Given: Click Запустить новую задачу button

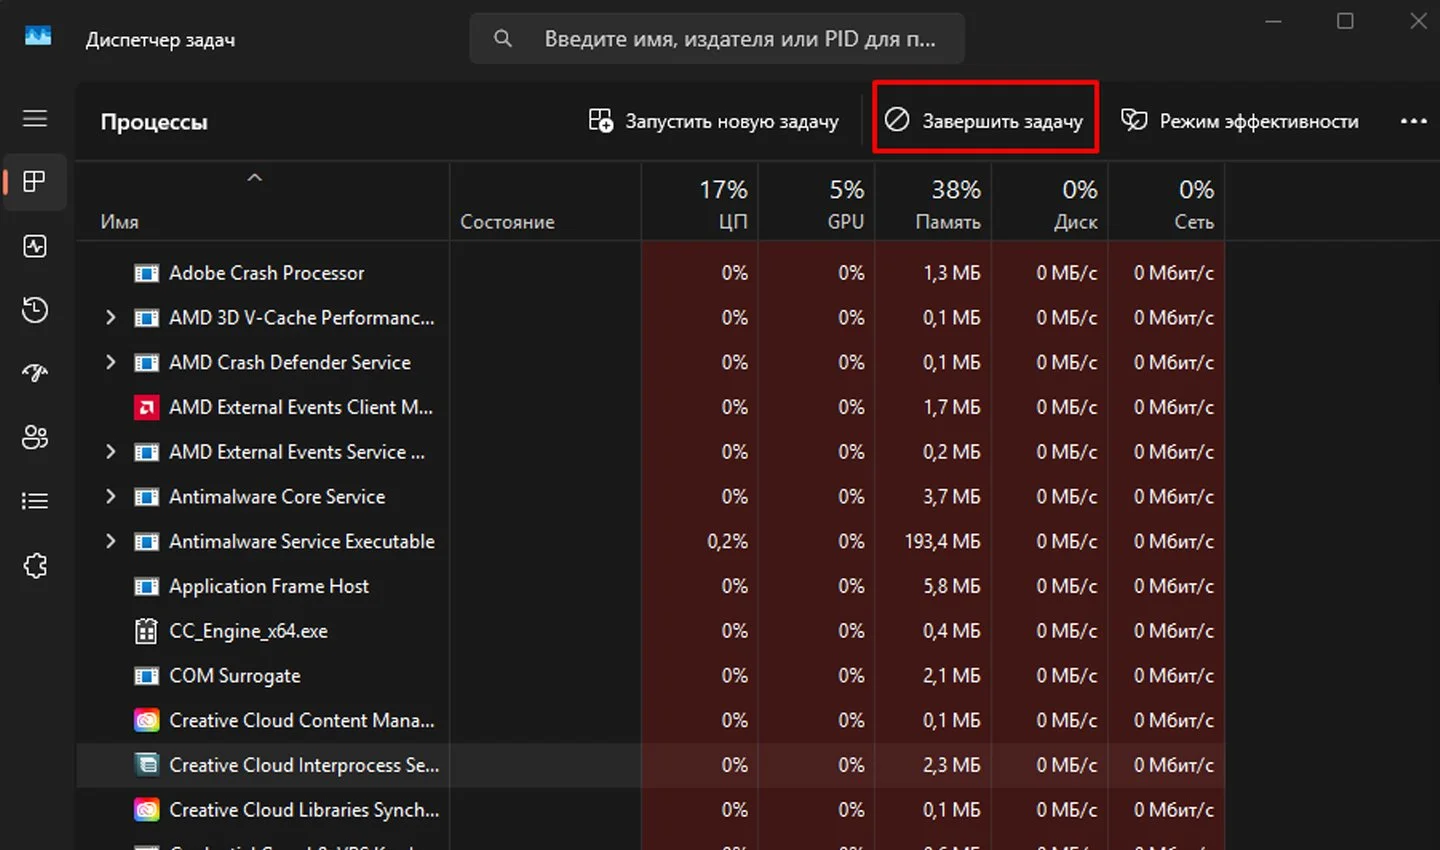Looking at the screenshot, I should [x=714, y=121].
